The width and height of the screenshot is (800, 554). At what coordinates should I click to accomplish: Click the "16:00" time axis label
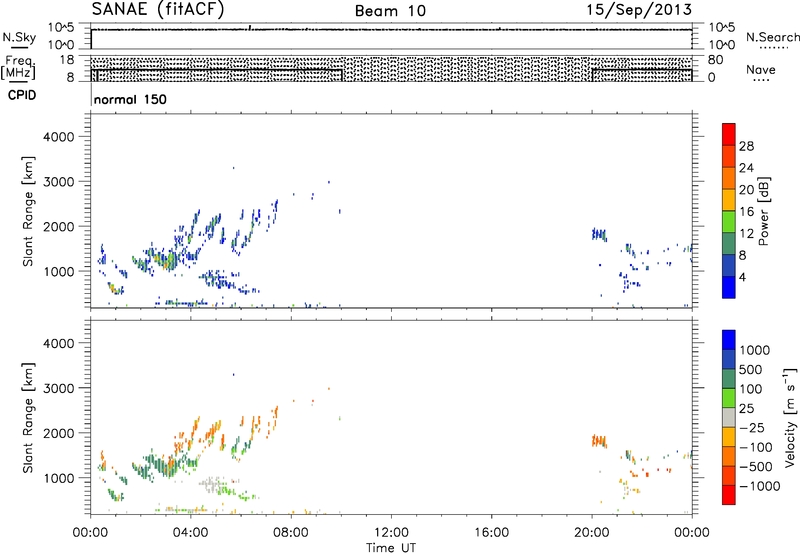[491, 533]
